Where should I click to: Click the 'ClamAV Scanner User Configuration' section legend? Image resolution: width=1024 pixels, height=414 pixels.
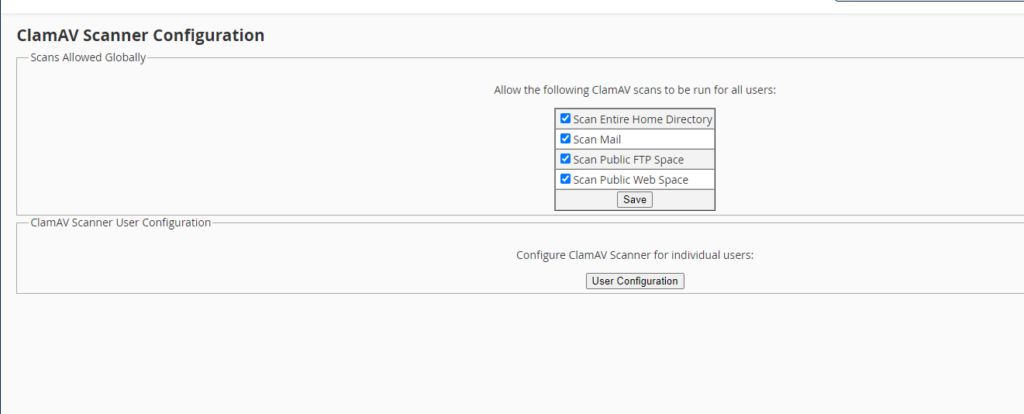(121, 222)
